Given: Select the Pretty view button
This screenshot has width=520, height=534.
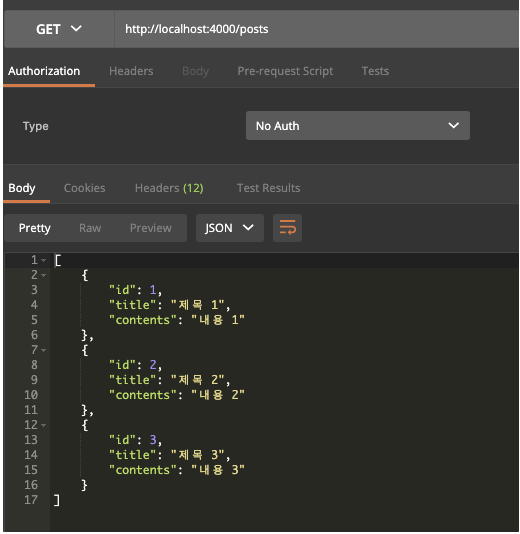Looking at the screenshot, I should click(x=34, y=228).
